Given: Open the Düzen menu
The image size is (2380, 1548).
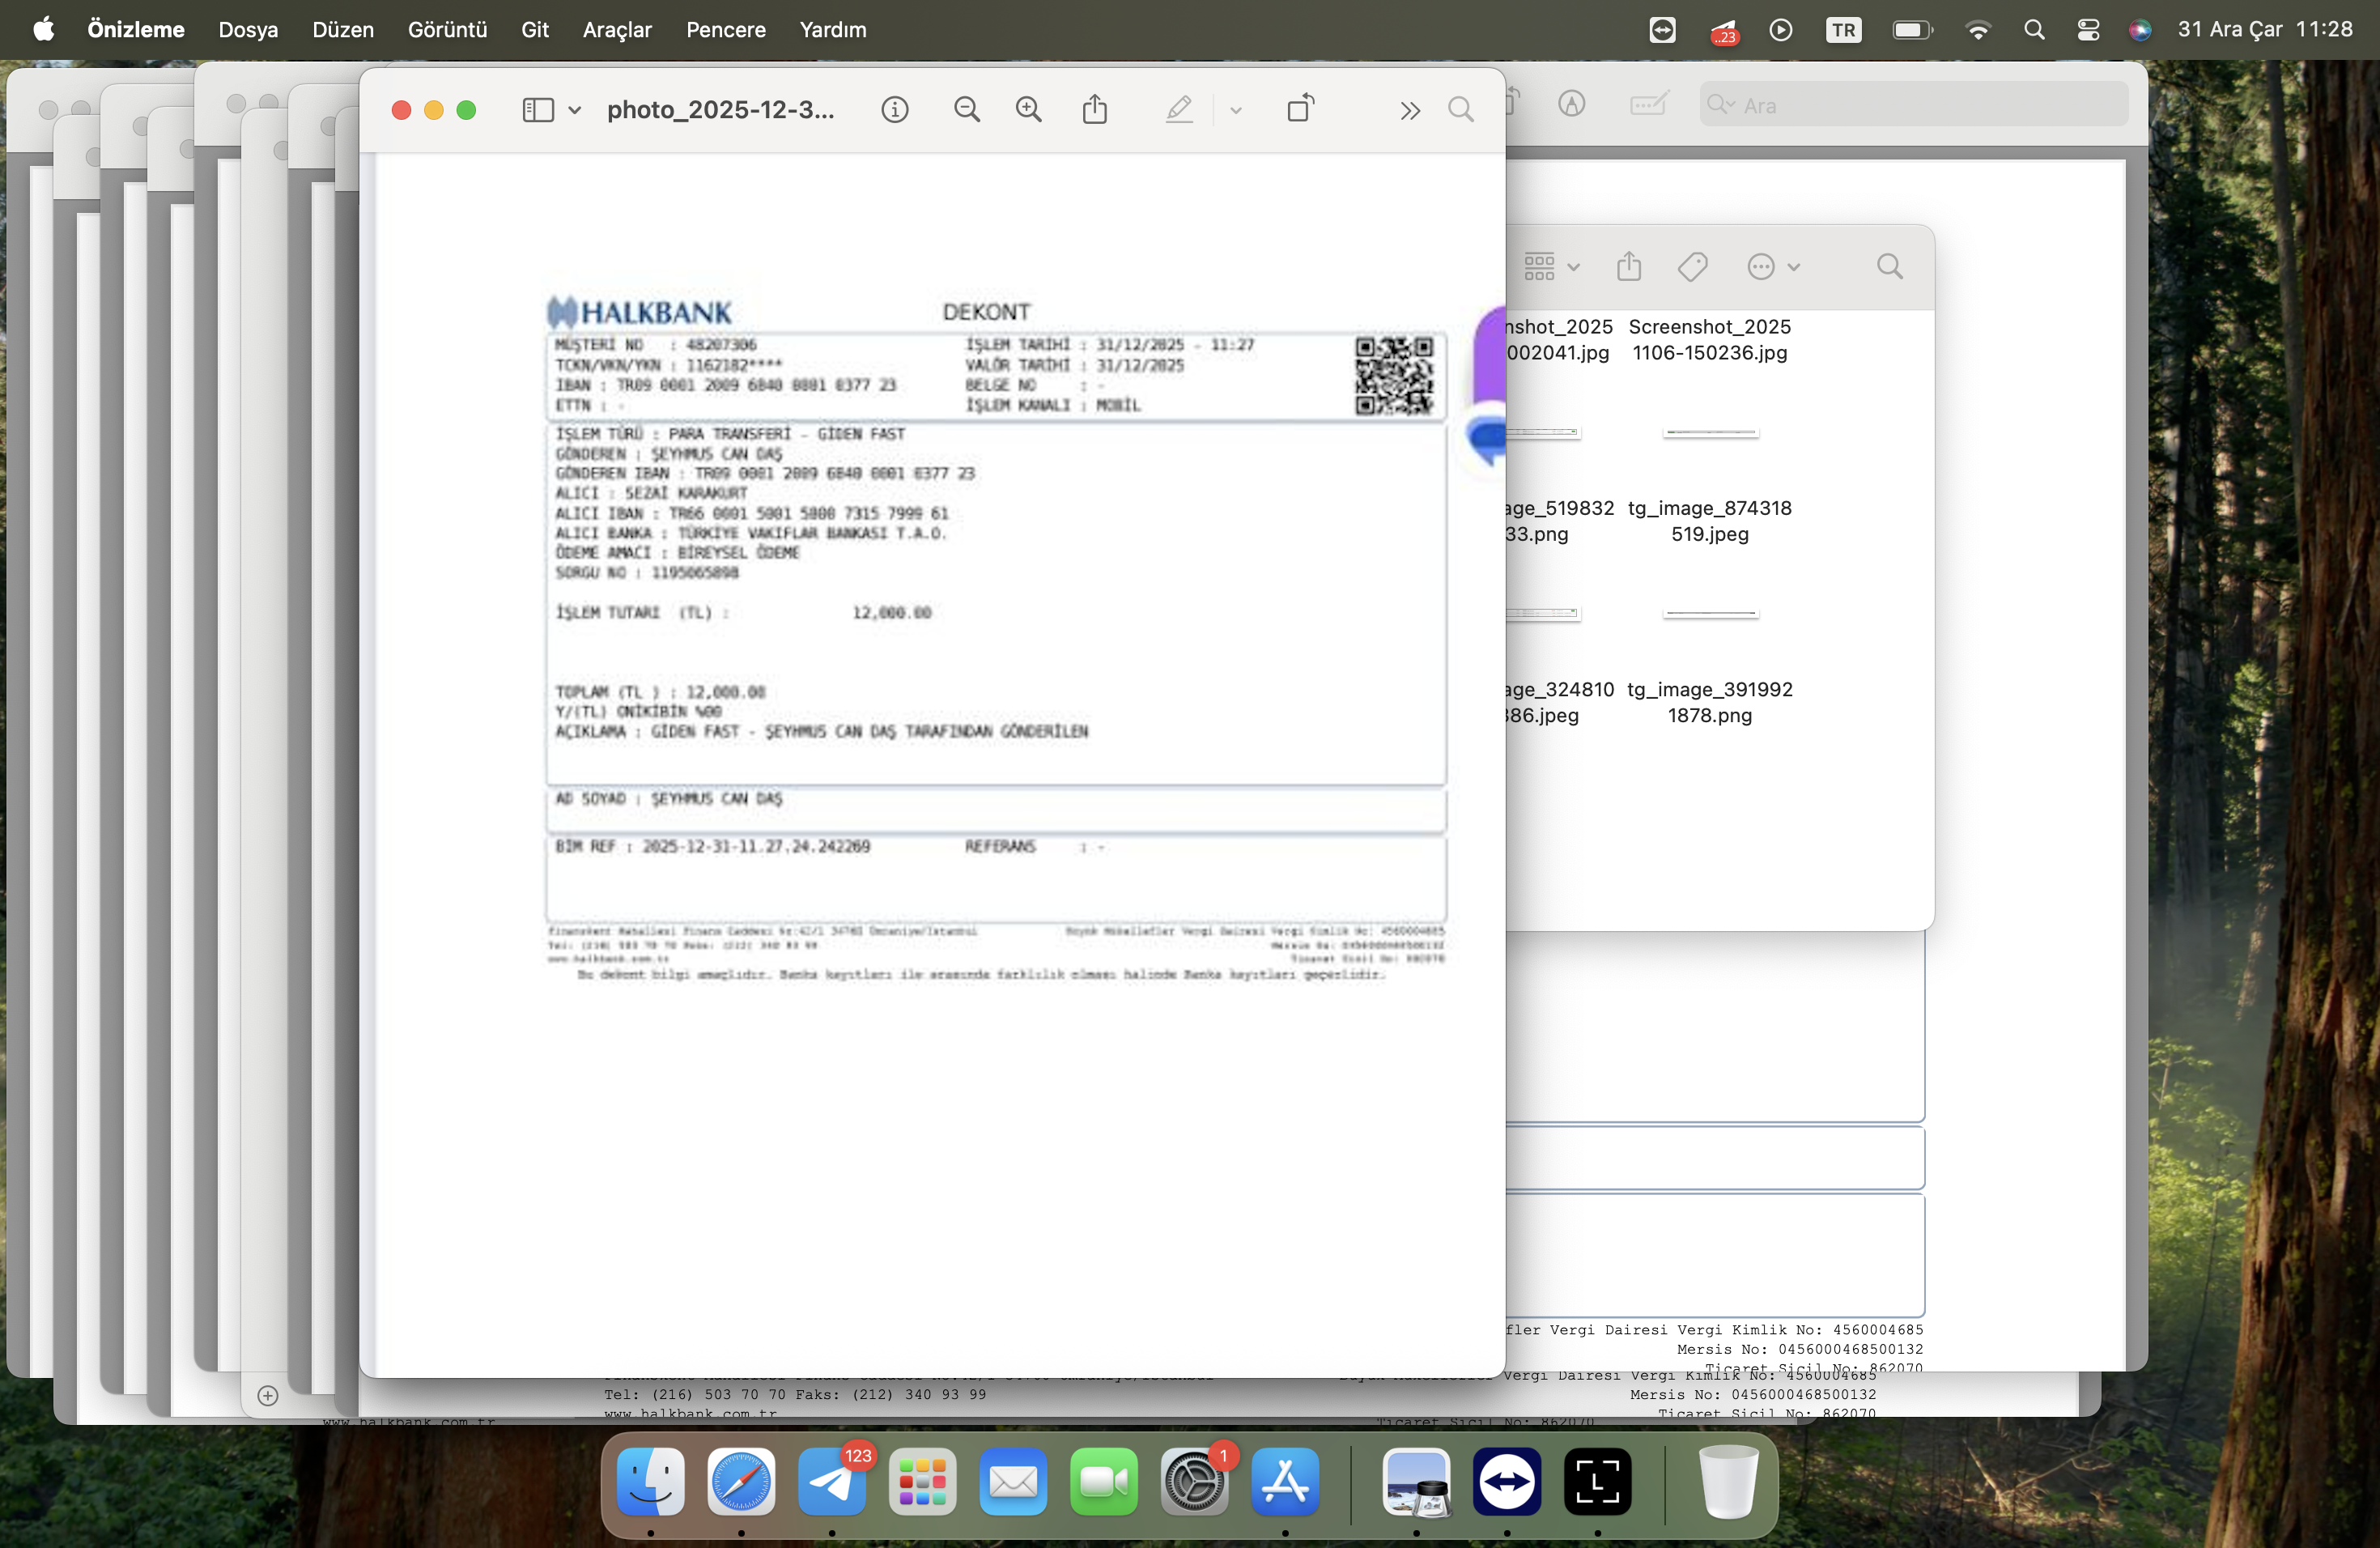Looking at the screenshot, I should 343,30.
